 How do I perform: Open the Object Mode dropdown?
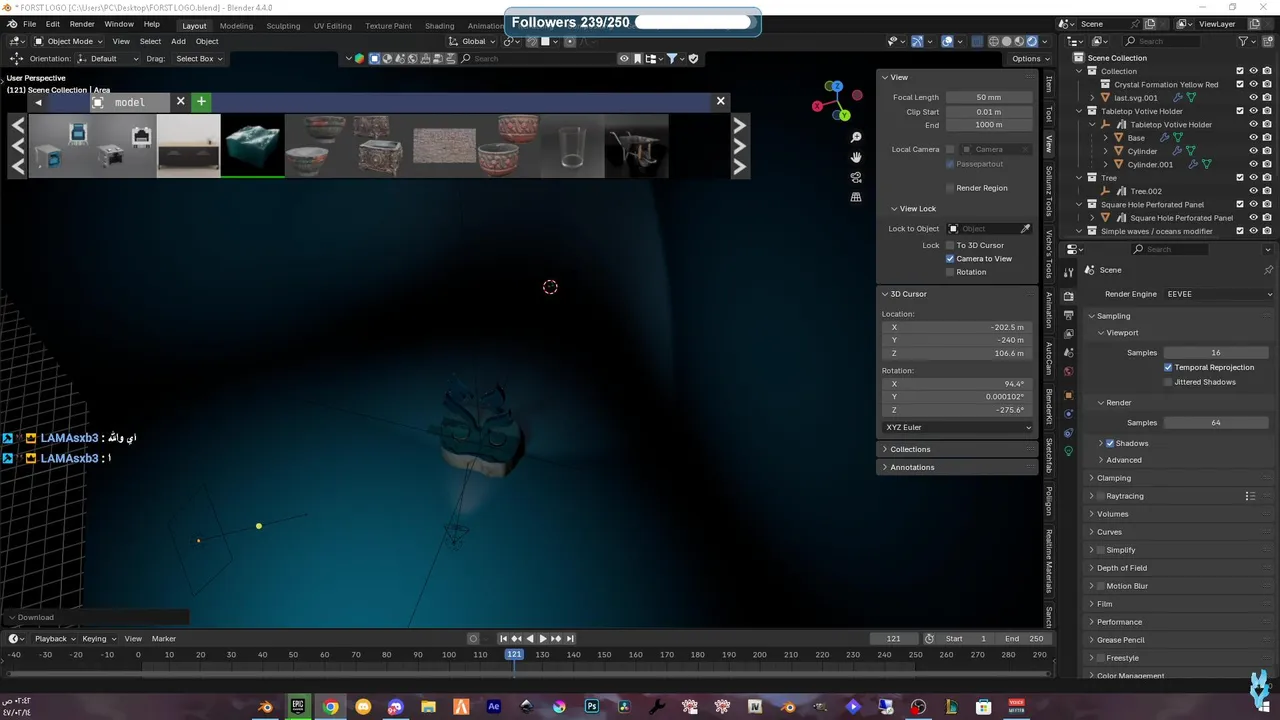tap(67, 41)
